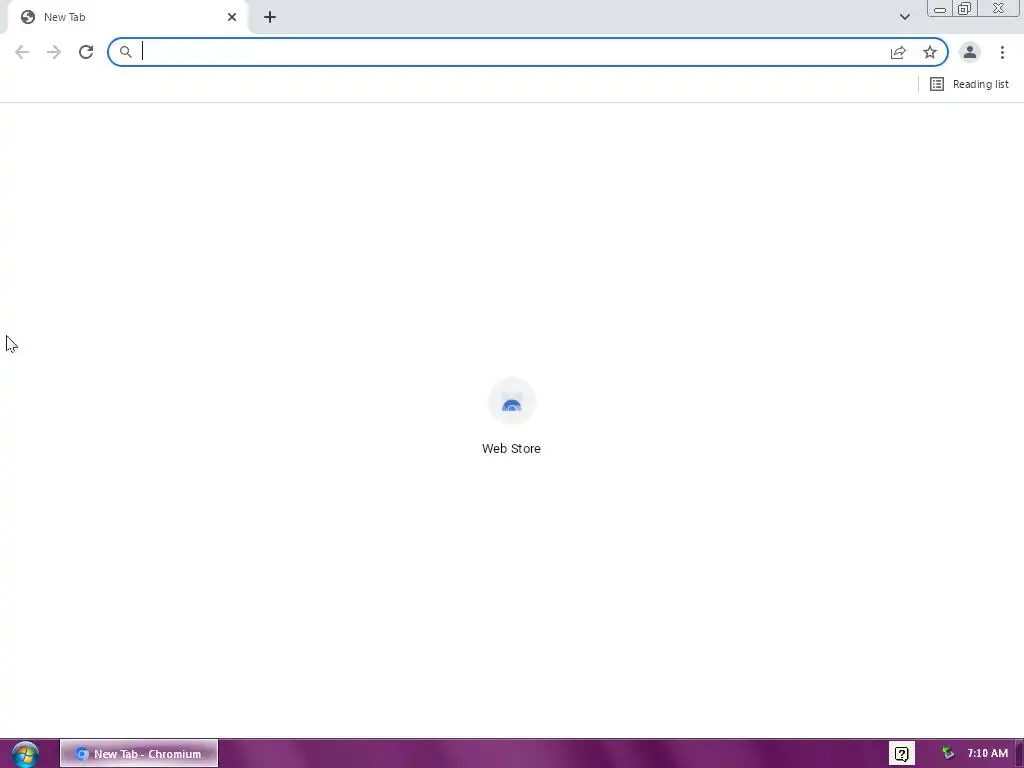The image size is (1024, 768).
Task: Click the forward navigation arrow
Action: tap(54, 52)
